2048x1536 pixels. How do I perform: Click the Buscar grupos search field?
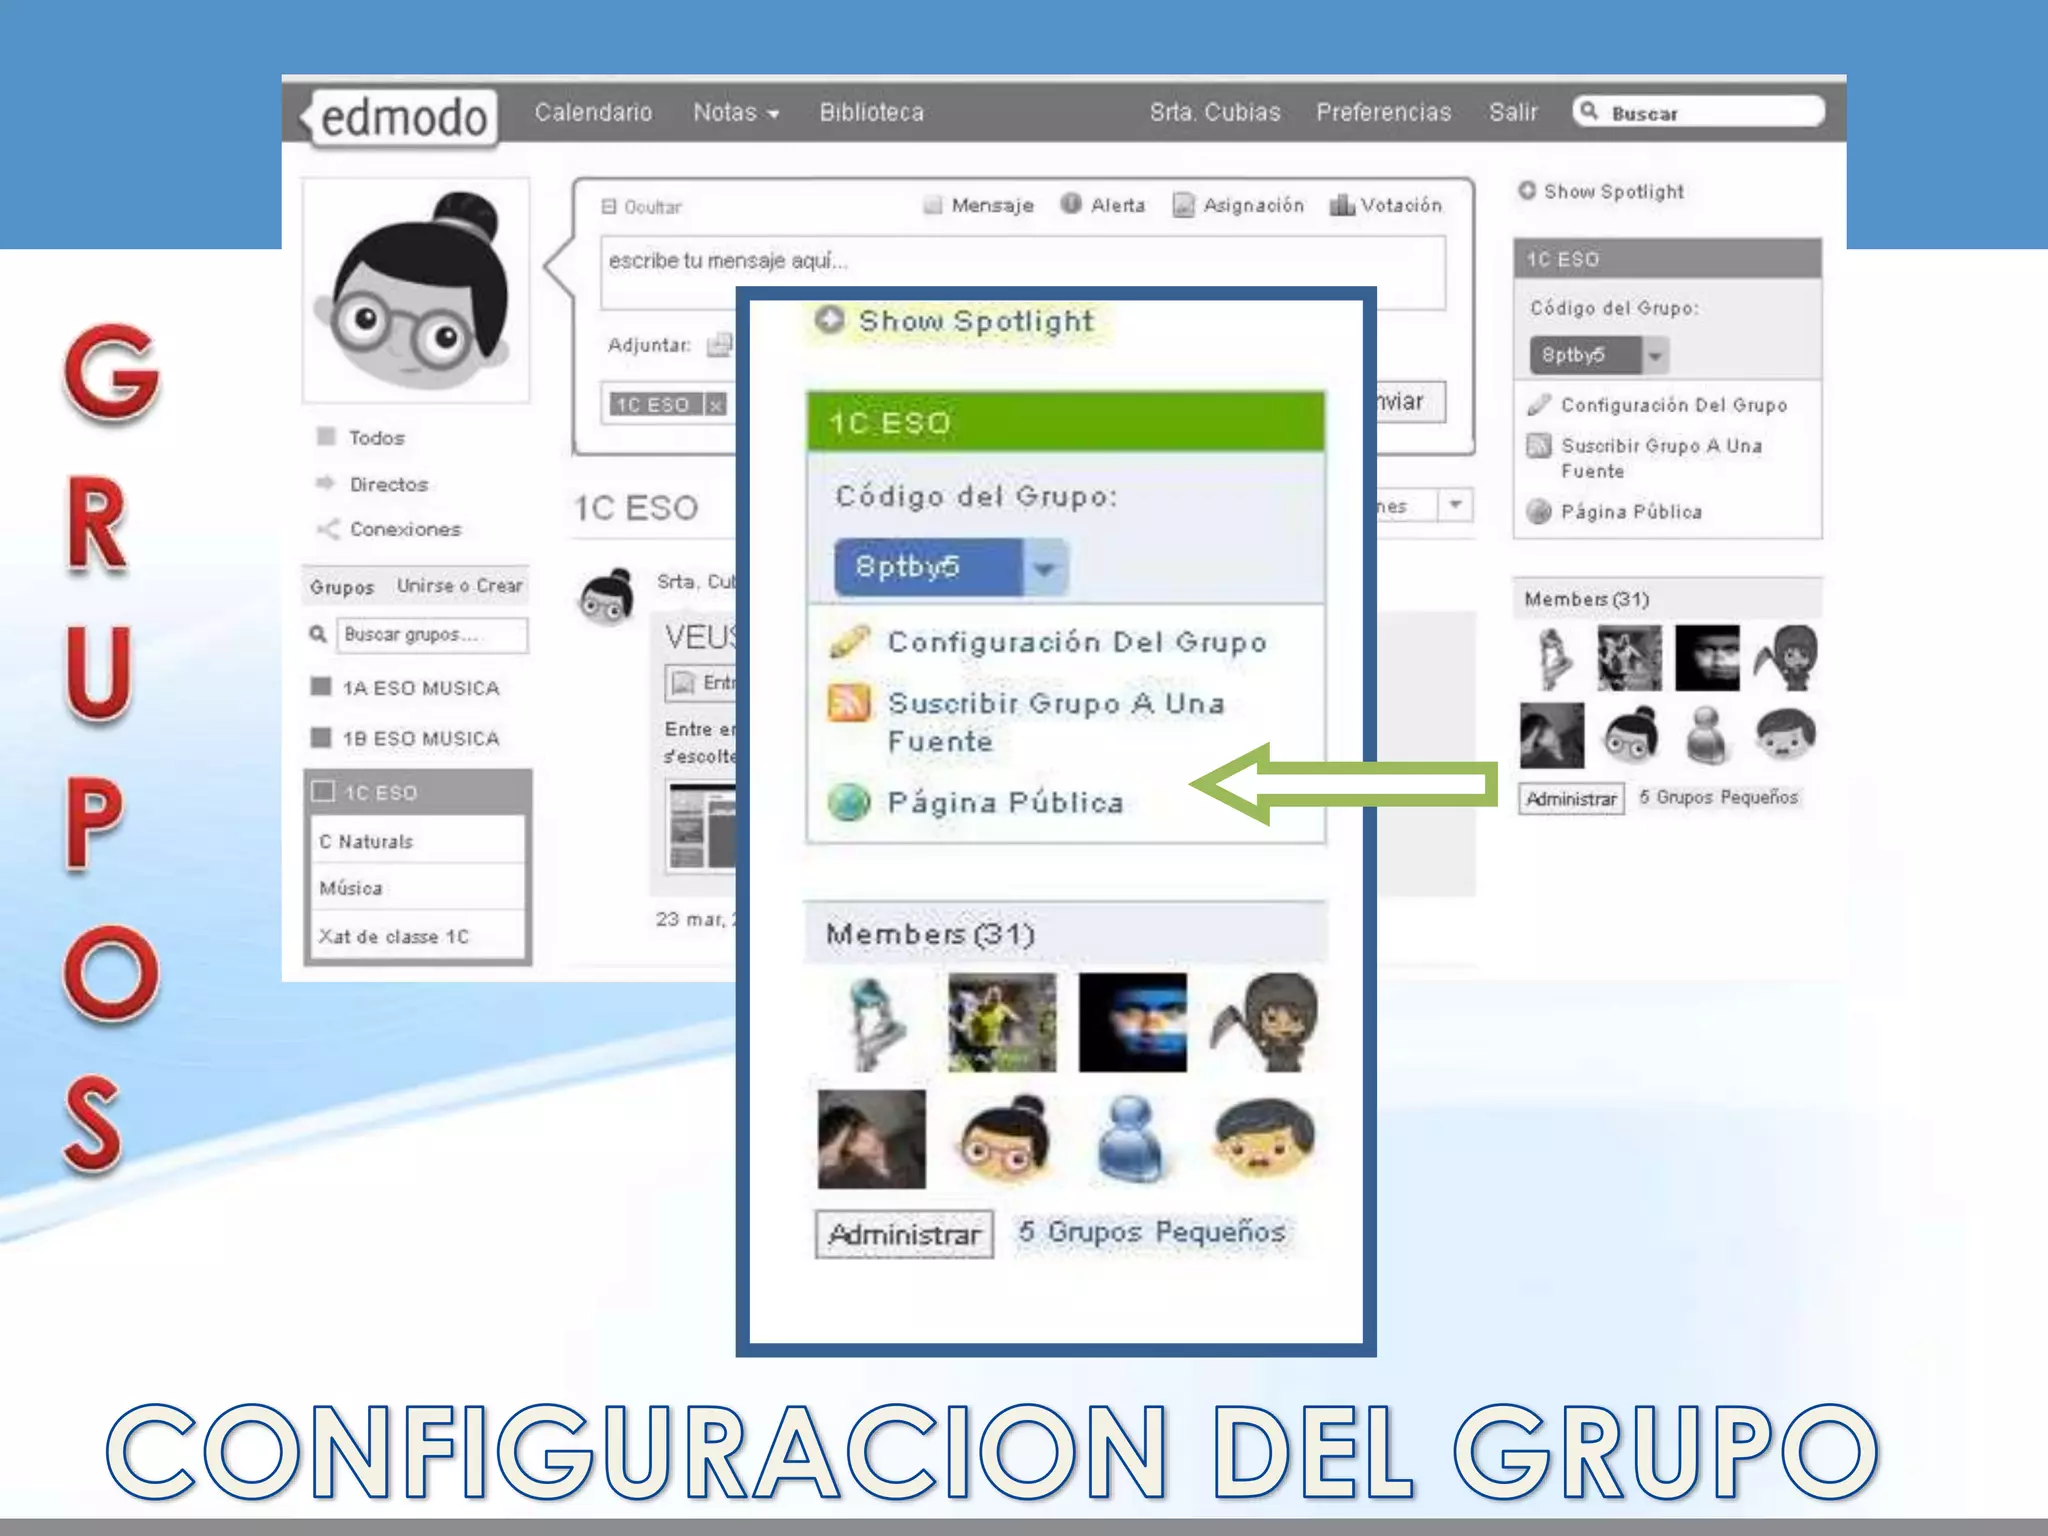431,635
